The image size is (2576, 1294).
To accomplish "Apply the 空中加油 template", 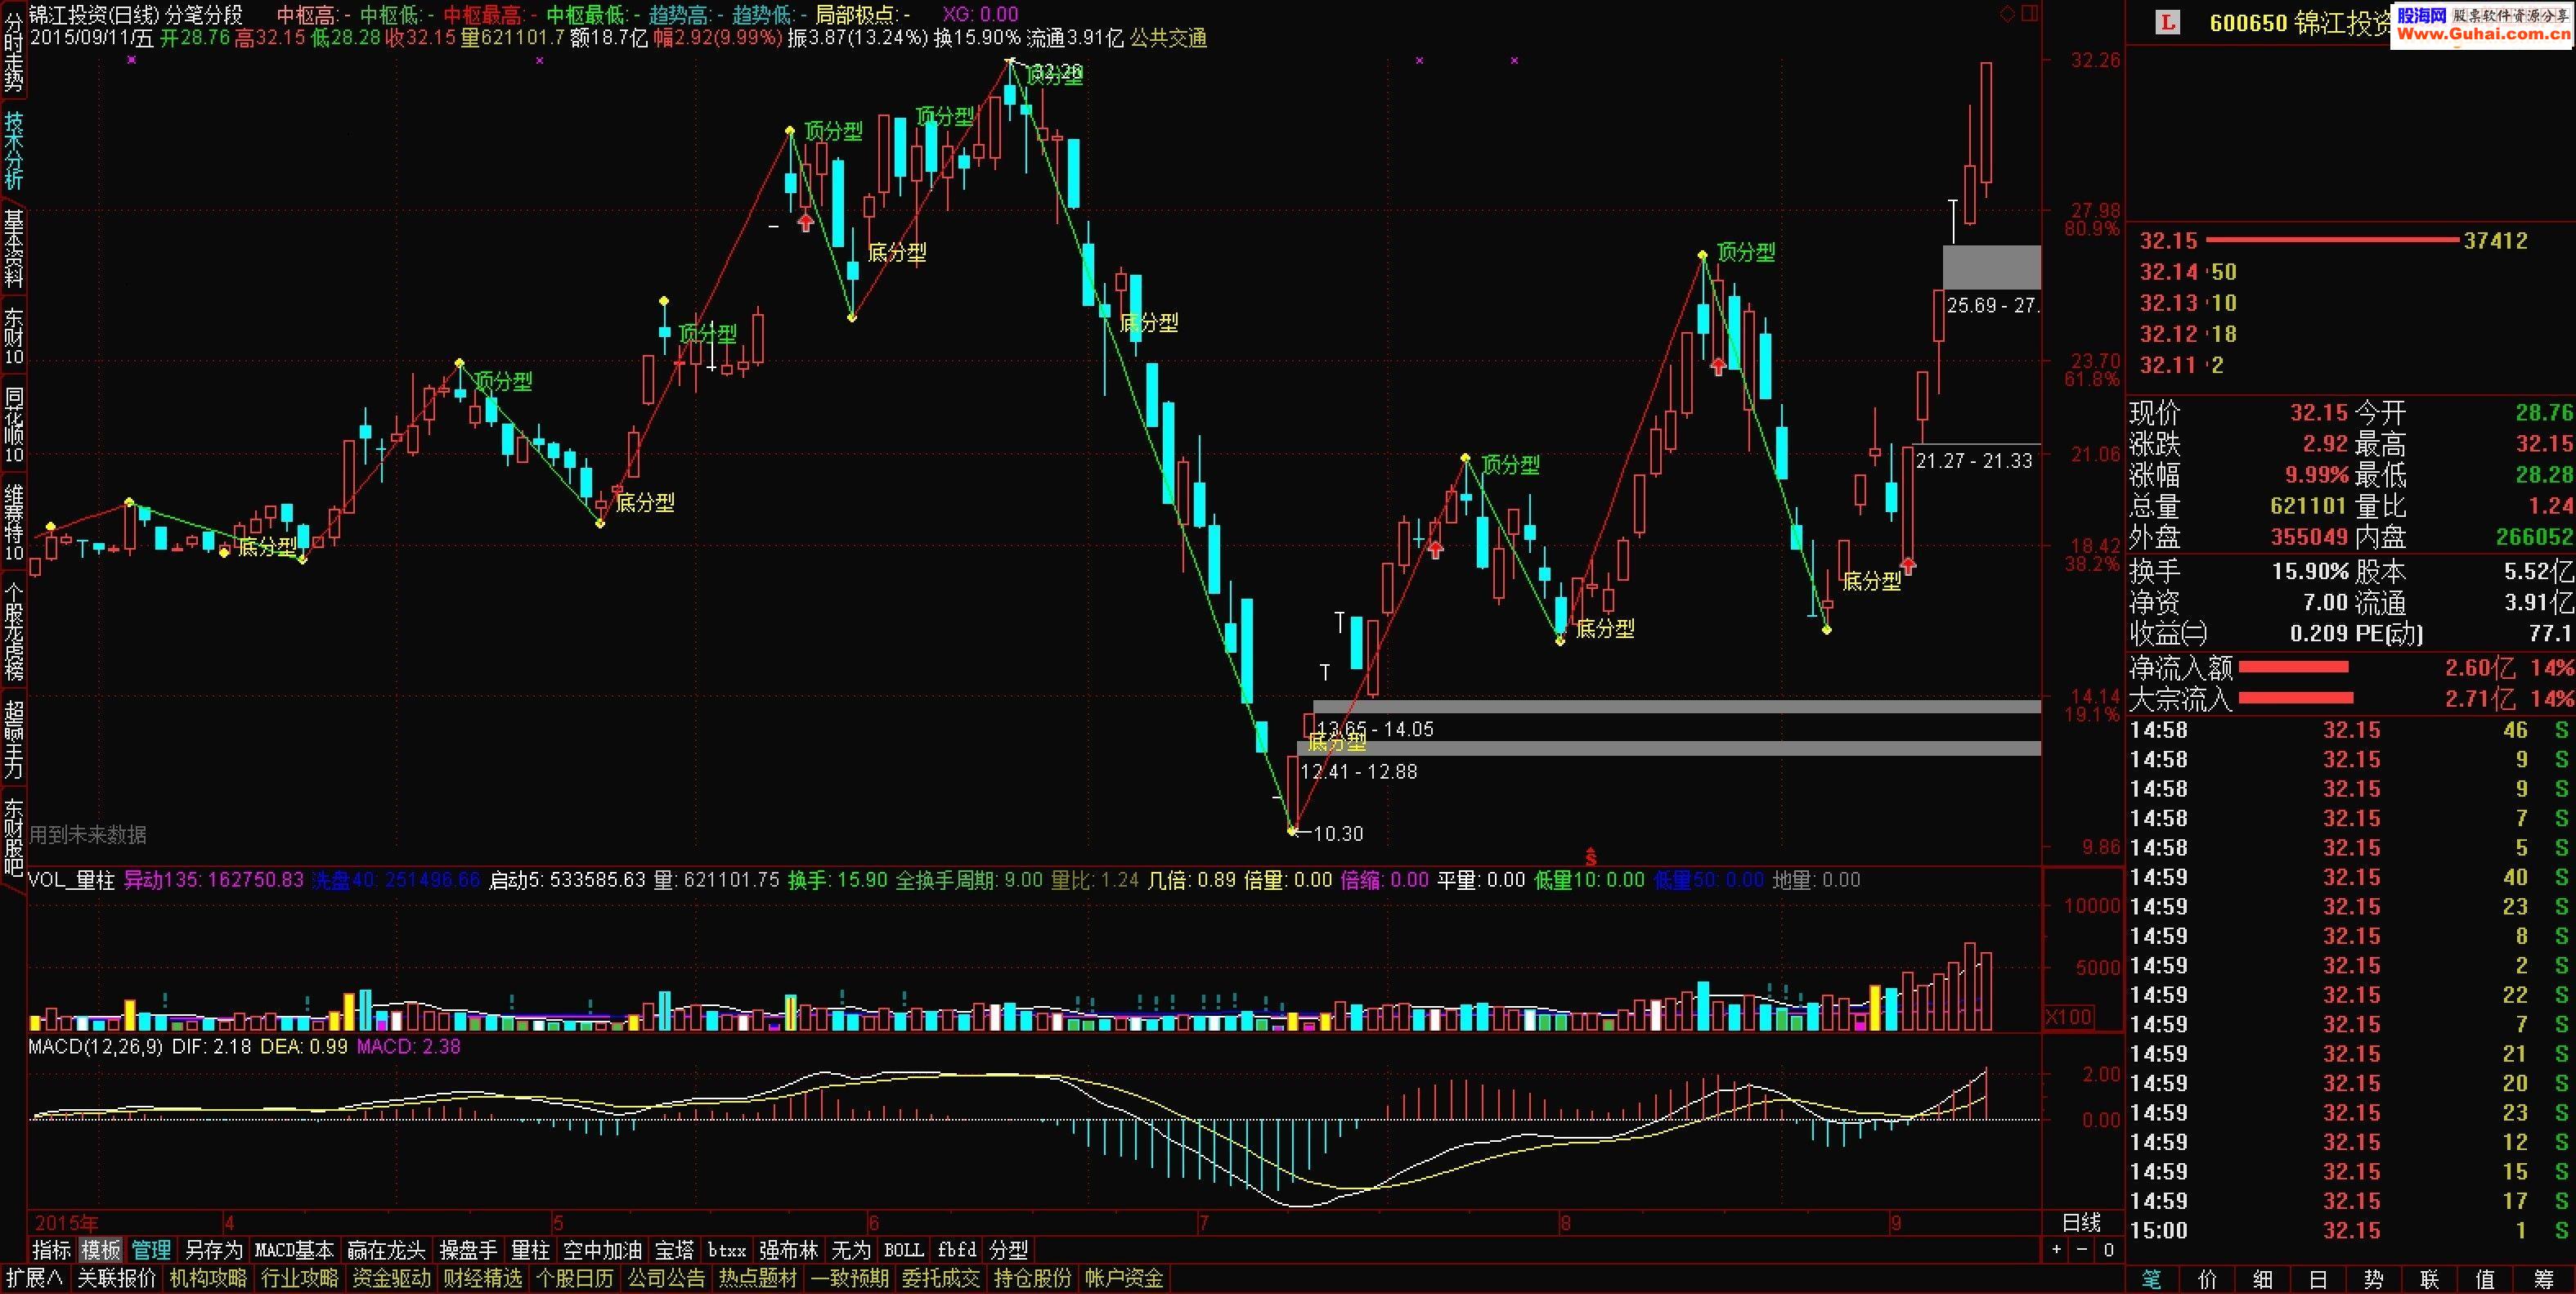I will 602,1250.
